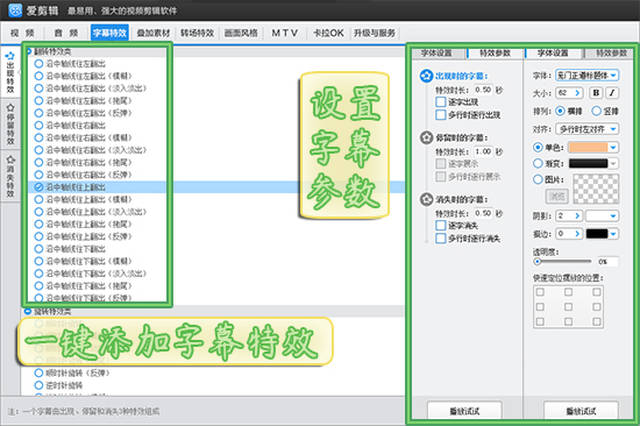Select 渐变 gradient fill option
The height and width of the screenshot is (426, 640).
tap(538, 163)
